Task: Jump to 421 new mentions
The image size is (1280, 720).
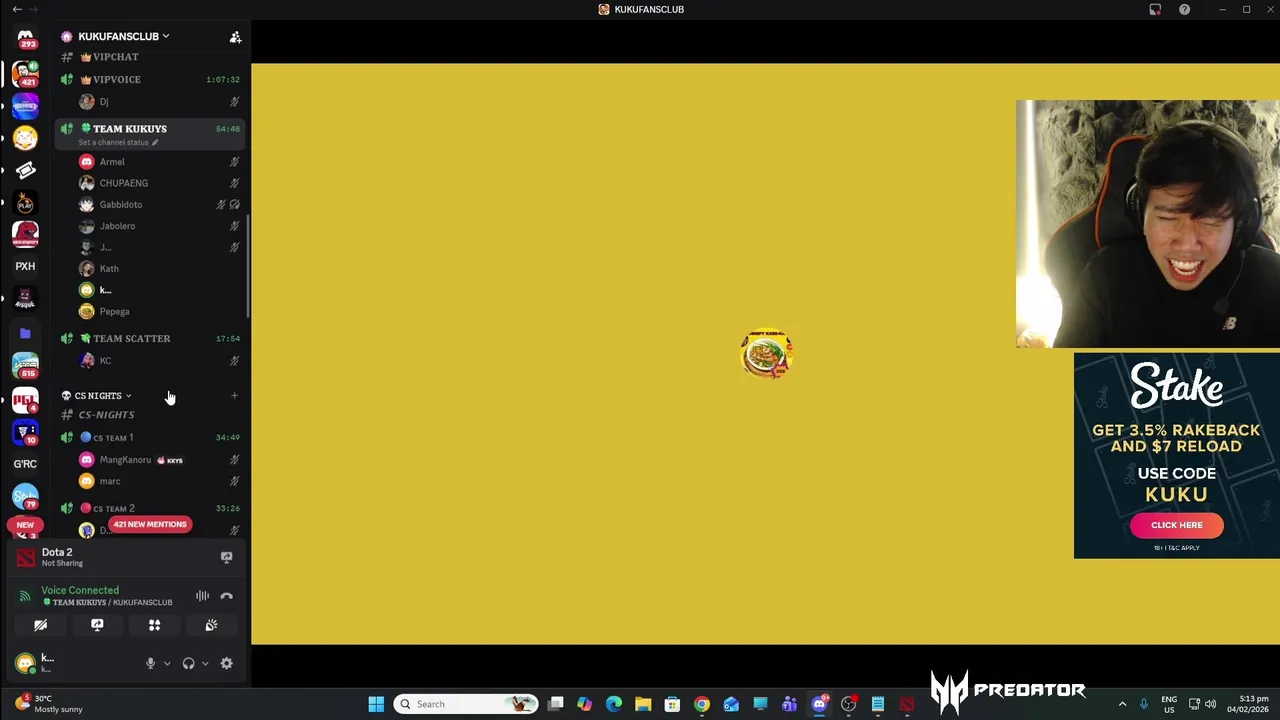Action: point(149,524)
